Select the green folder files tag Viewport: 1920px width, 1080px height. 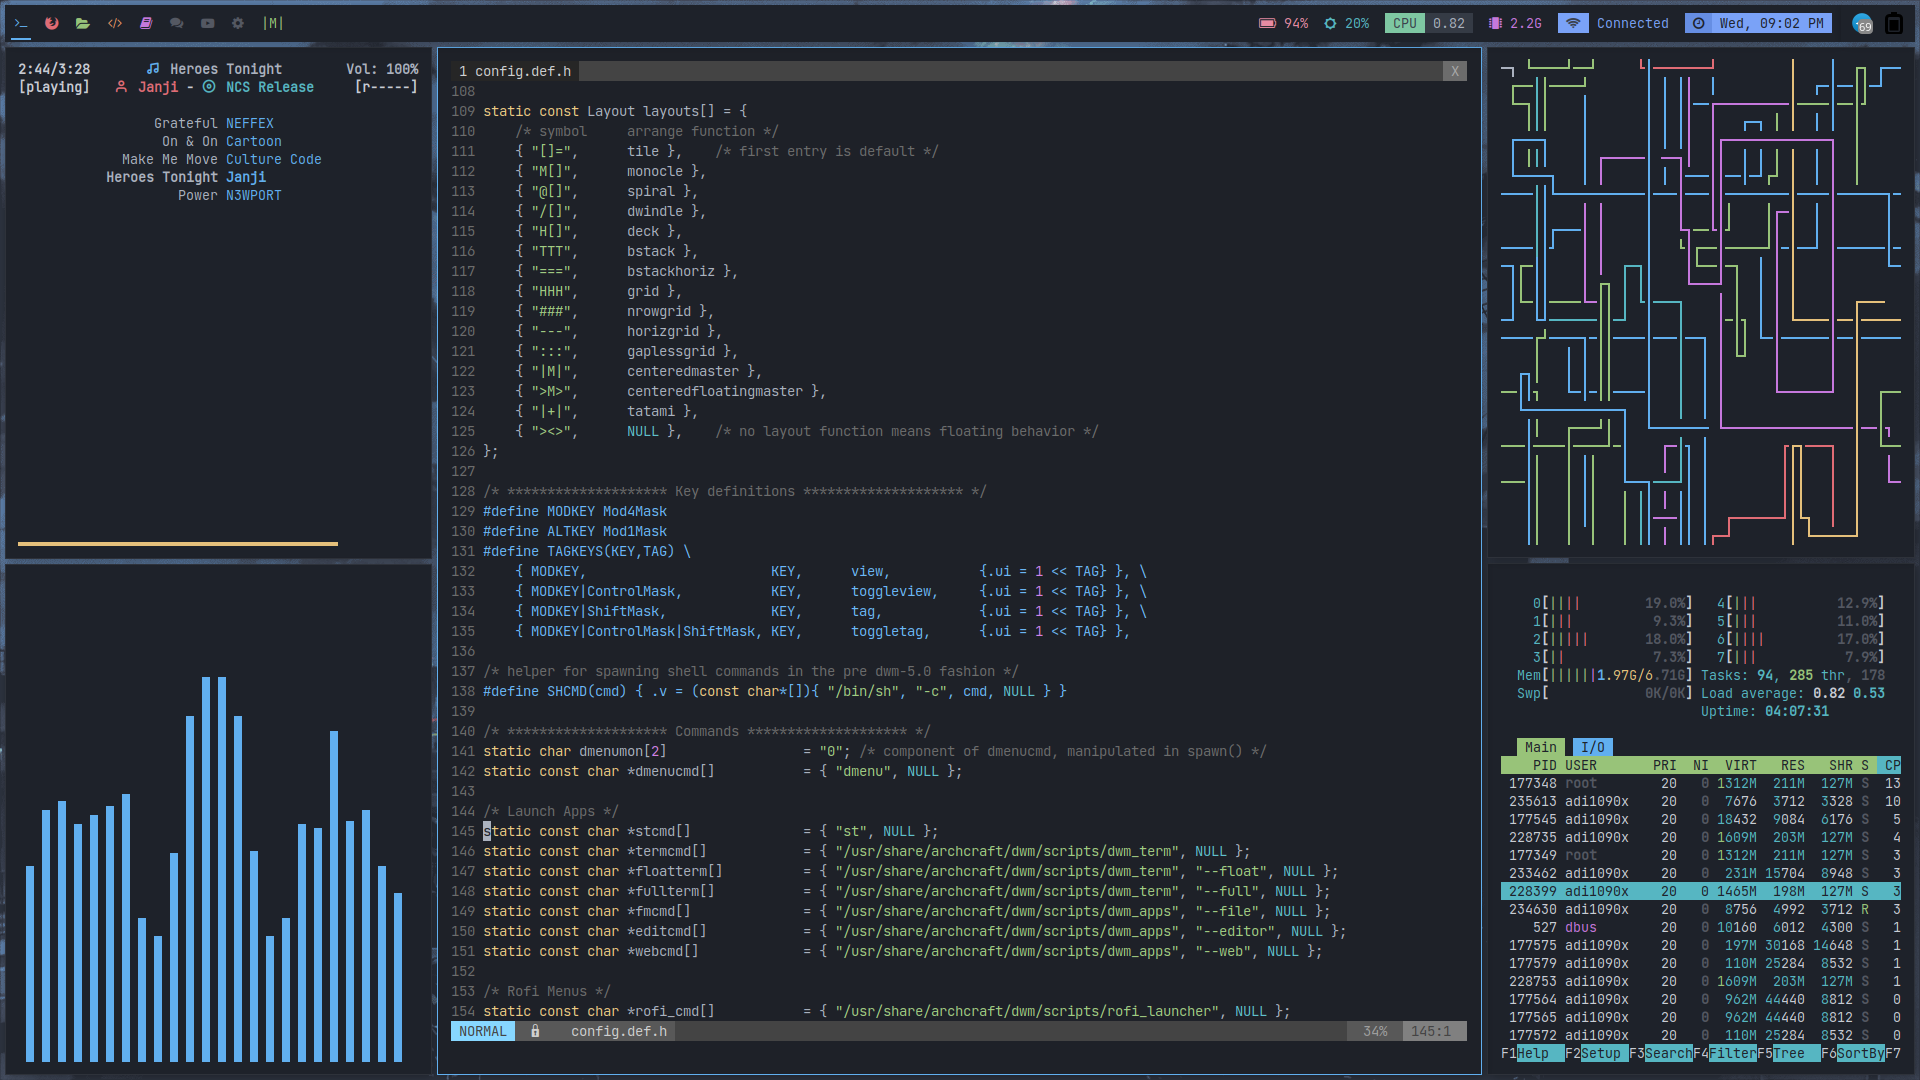coord(83,23)
